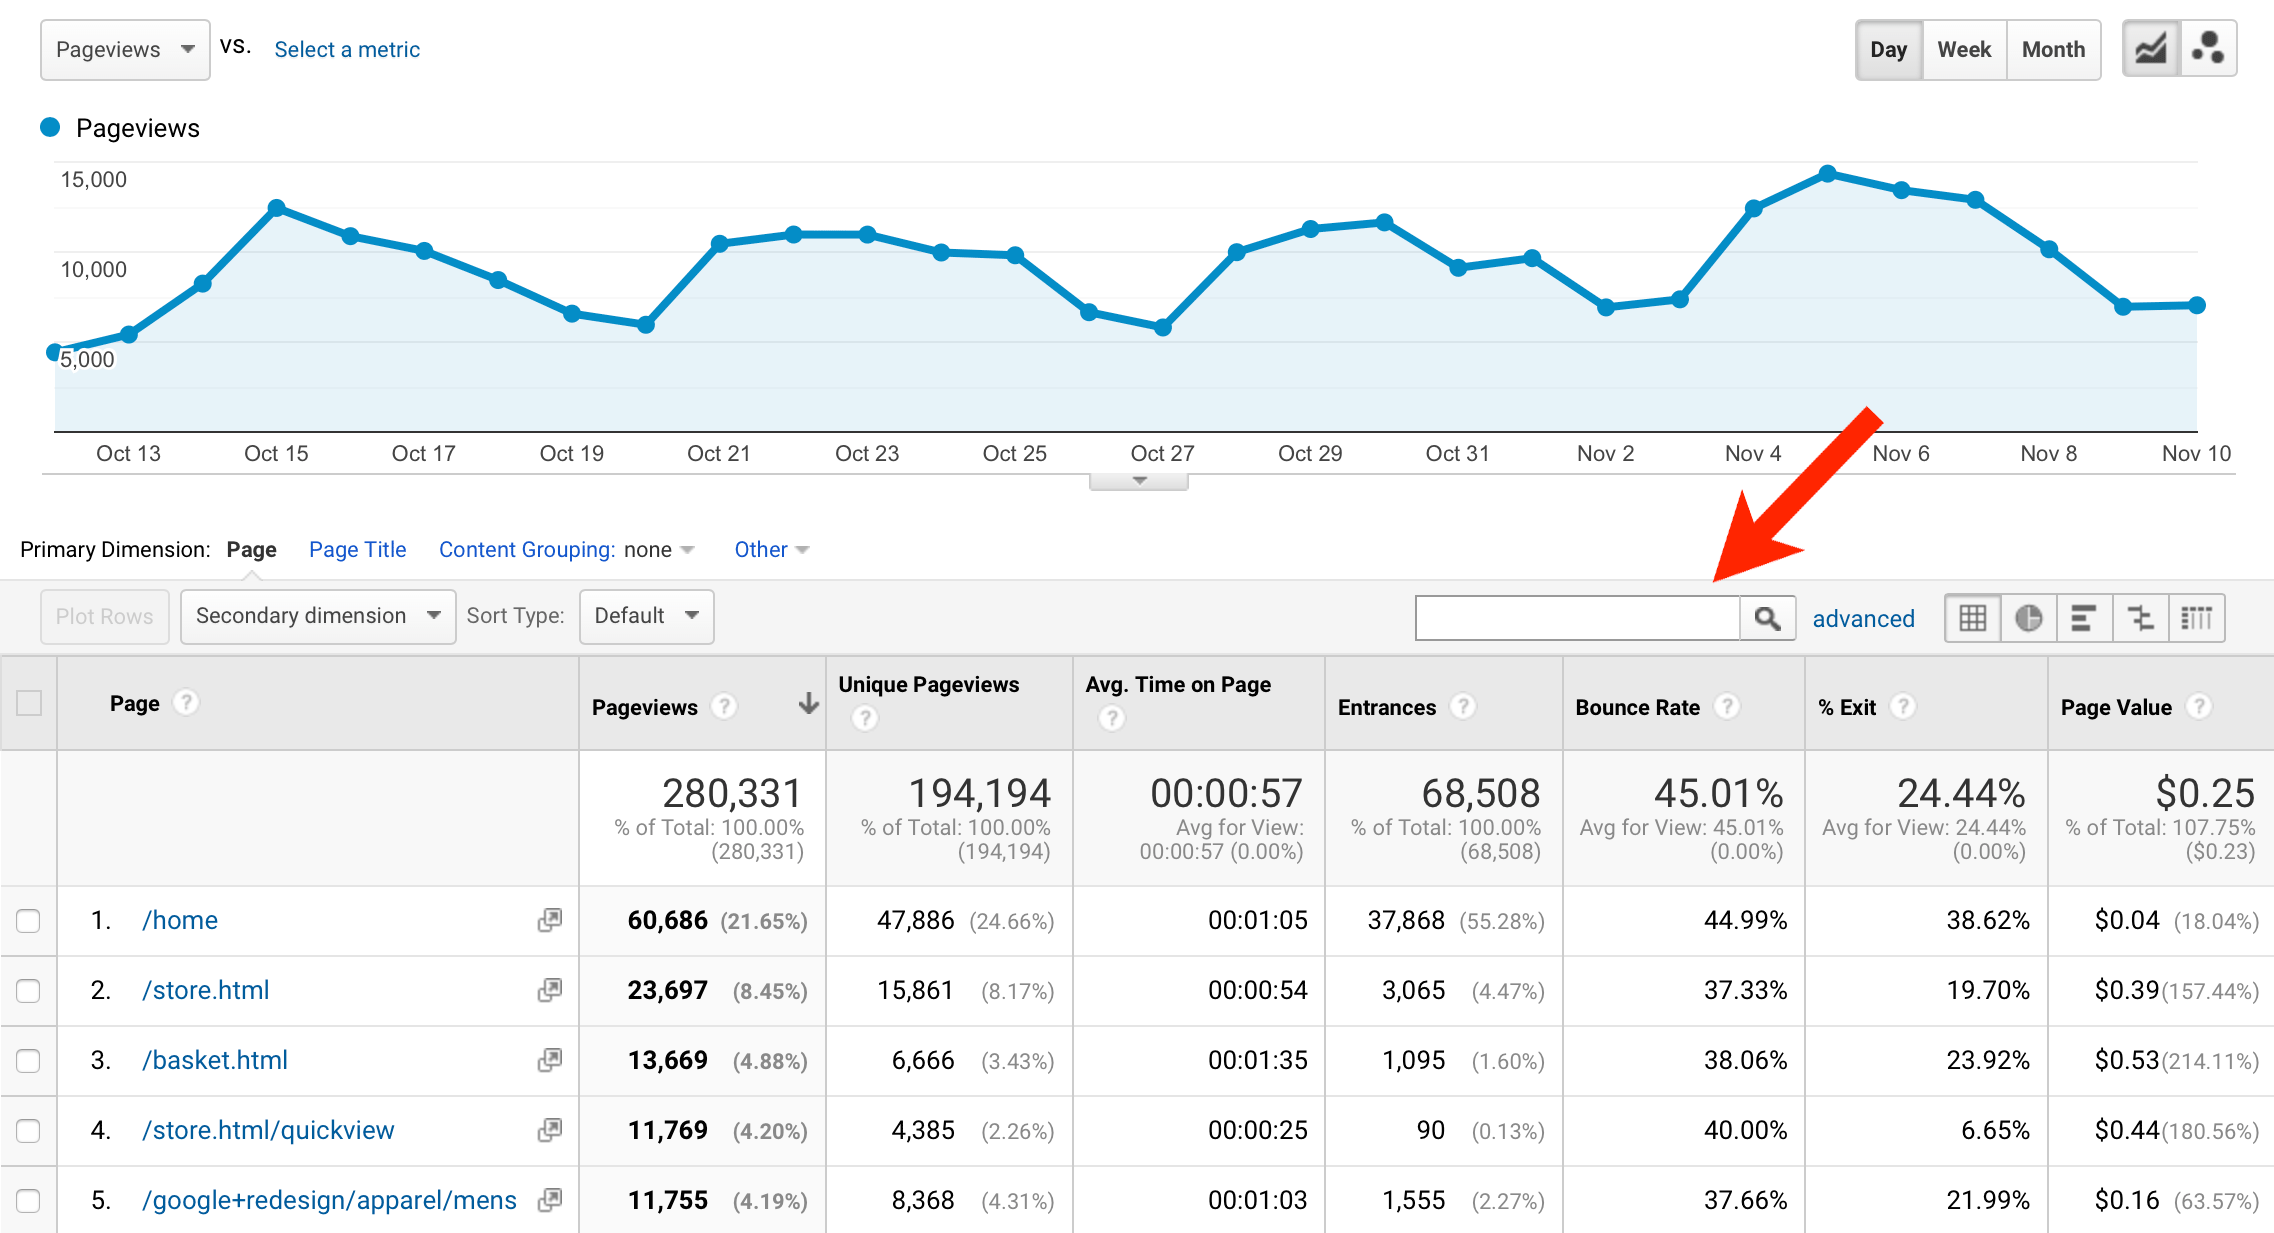Screen dimensions: 2274x1233
Task: Click the Pageviews legend blue dot
Action: [50, 127]
